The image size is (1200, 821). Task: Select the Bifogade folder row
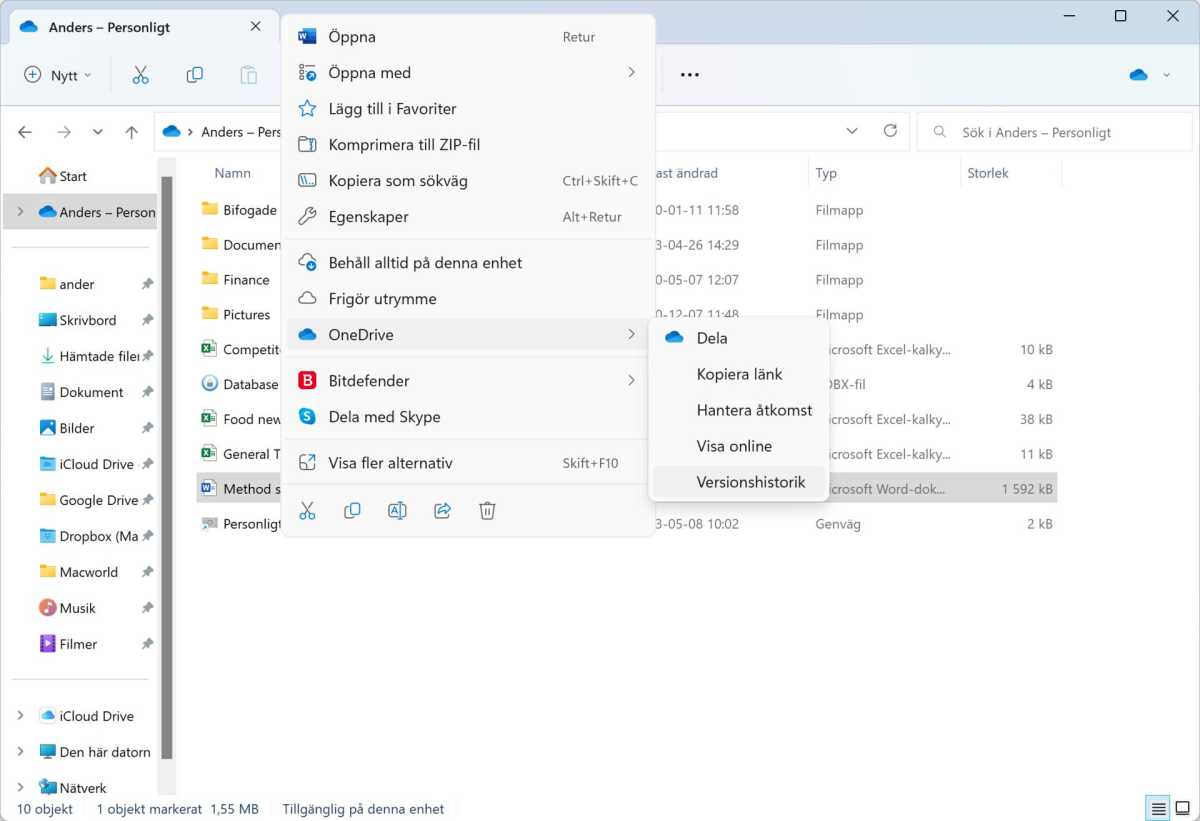[627, 210]
